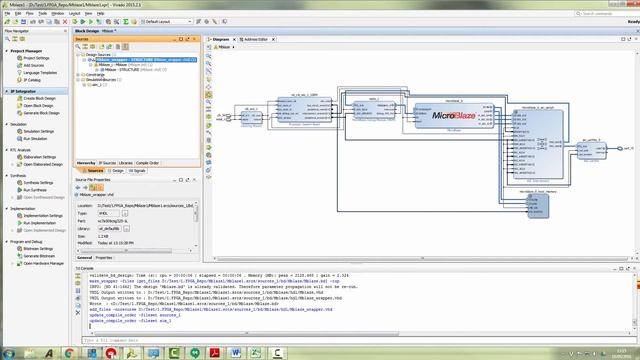This screenshot has height=360, width=640.
Task: Click the Windows Start button
Action: [x=9, y=353]
